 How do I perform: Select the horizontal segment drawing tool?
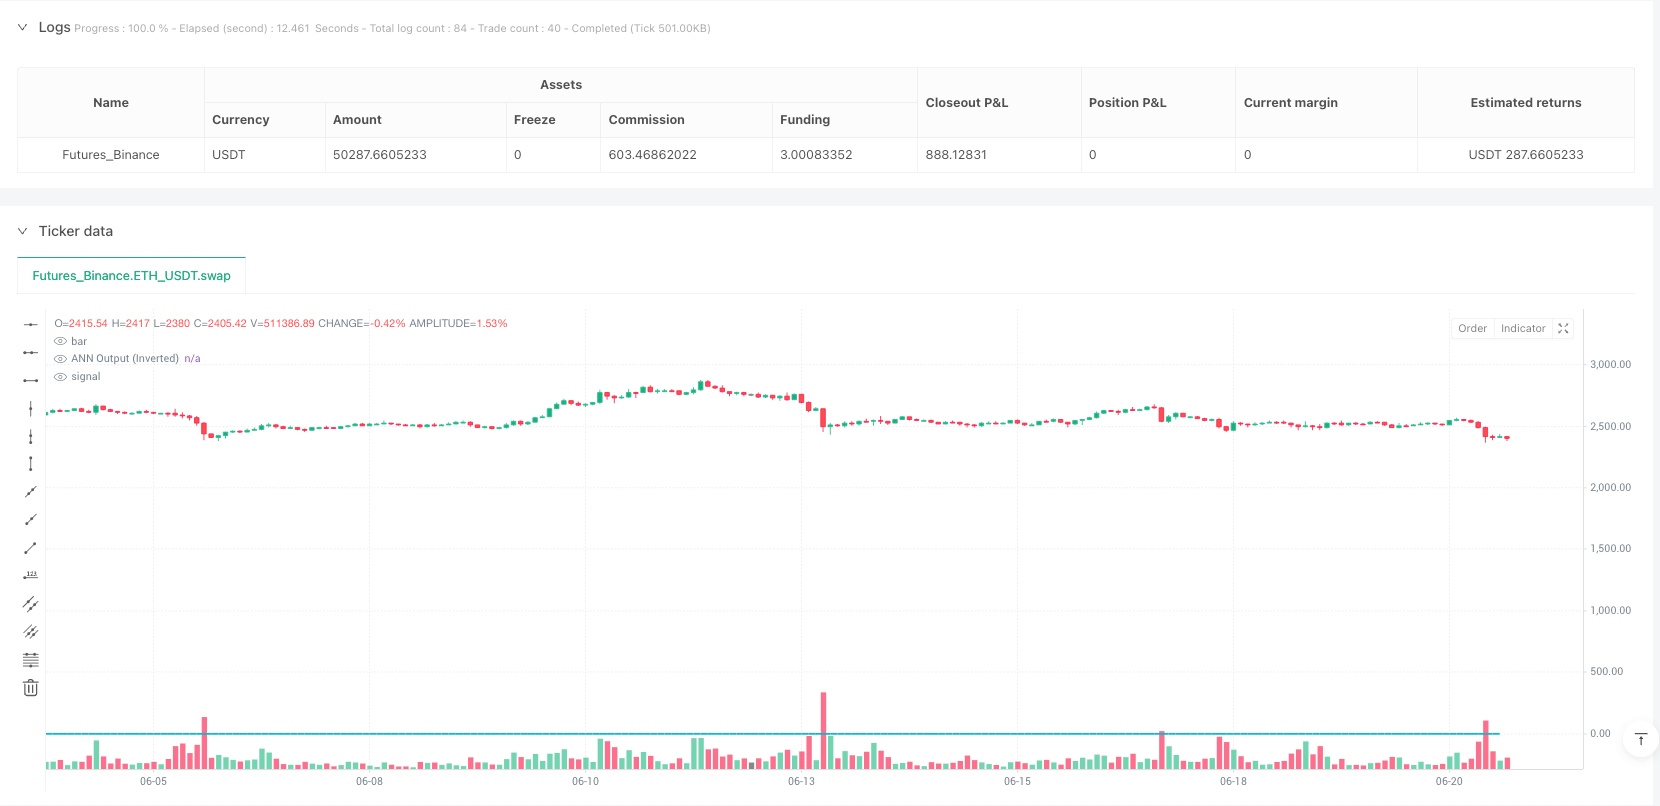[31, 380]
